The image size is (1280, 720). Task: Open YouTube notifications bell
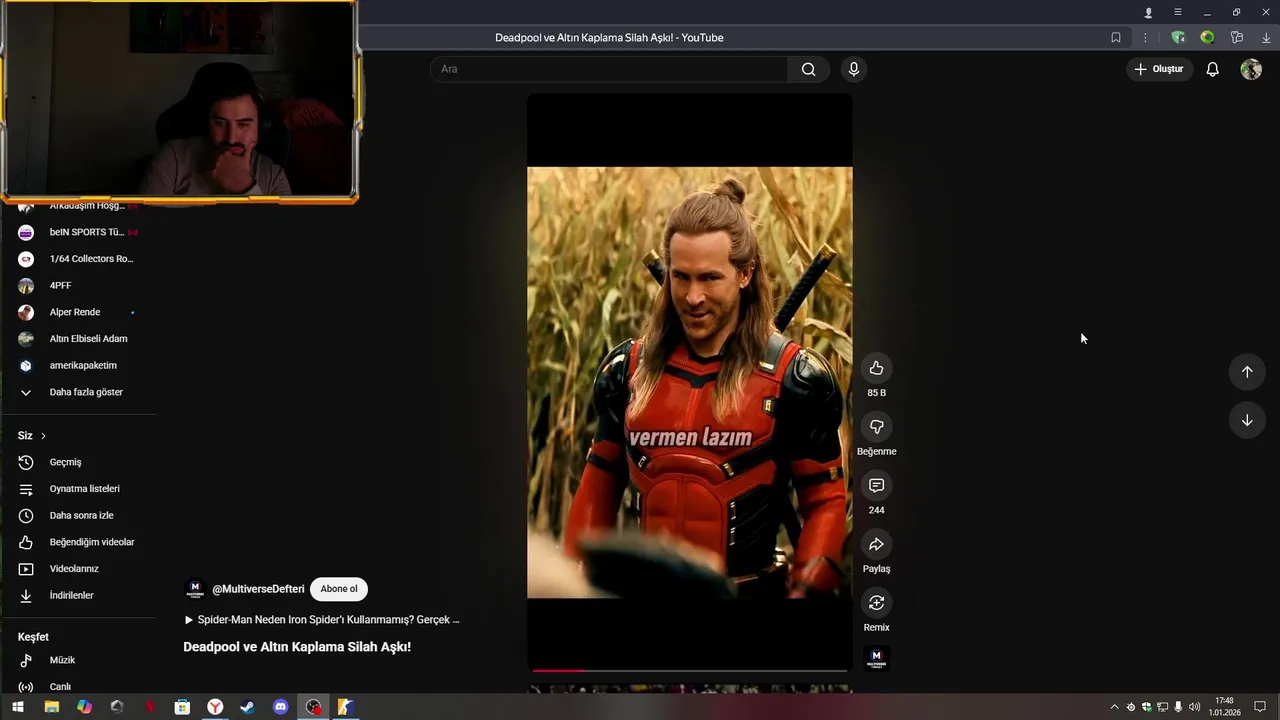pyautogui.click(x=1212, y=69)
